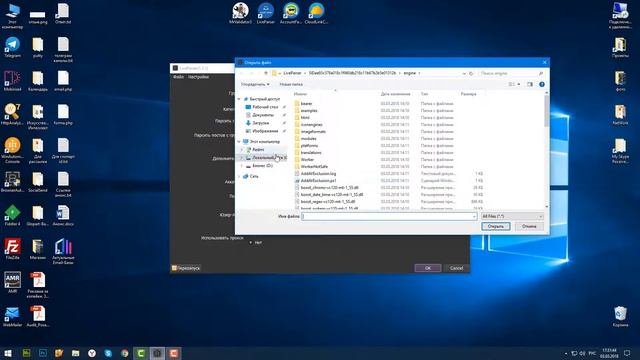
Task: Open File Explorer from the taskbar
Action: 76,353
